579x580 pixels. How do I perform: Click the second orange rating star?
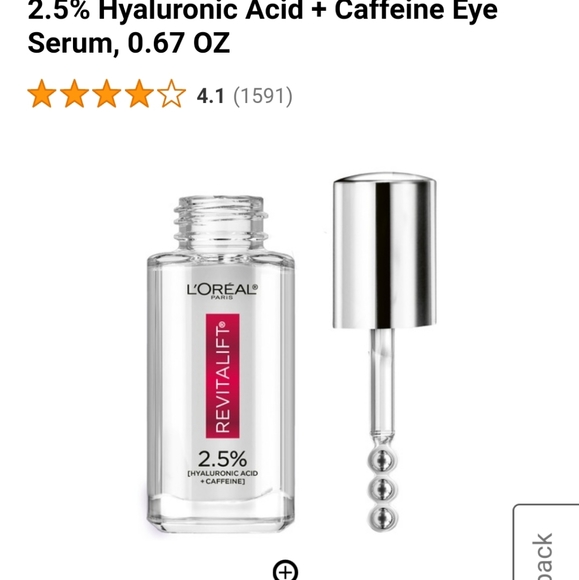coord(74,94)
